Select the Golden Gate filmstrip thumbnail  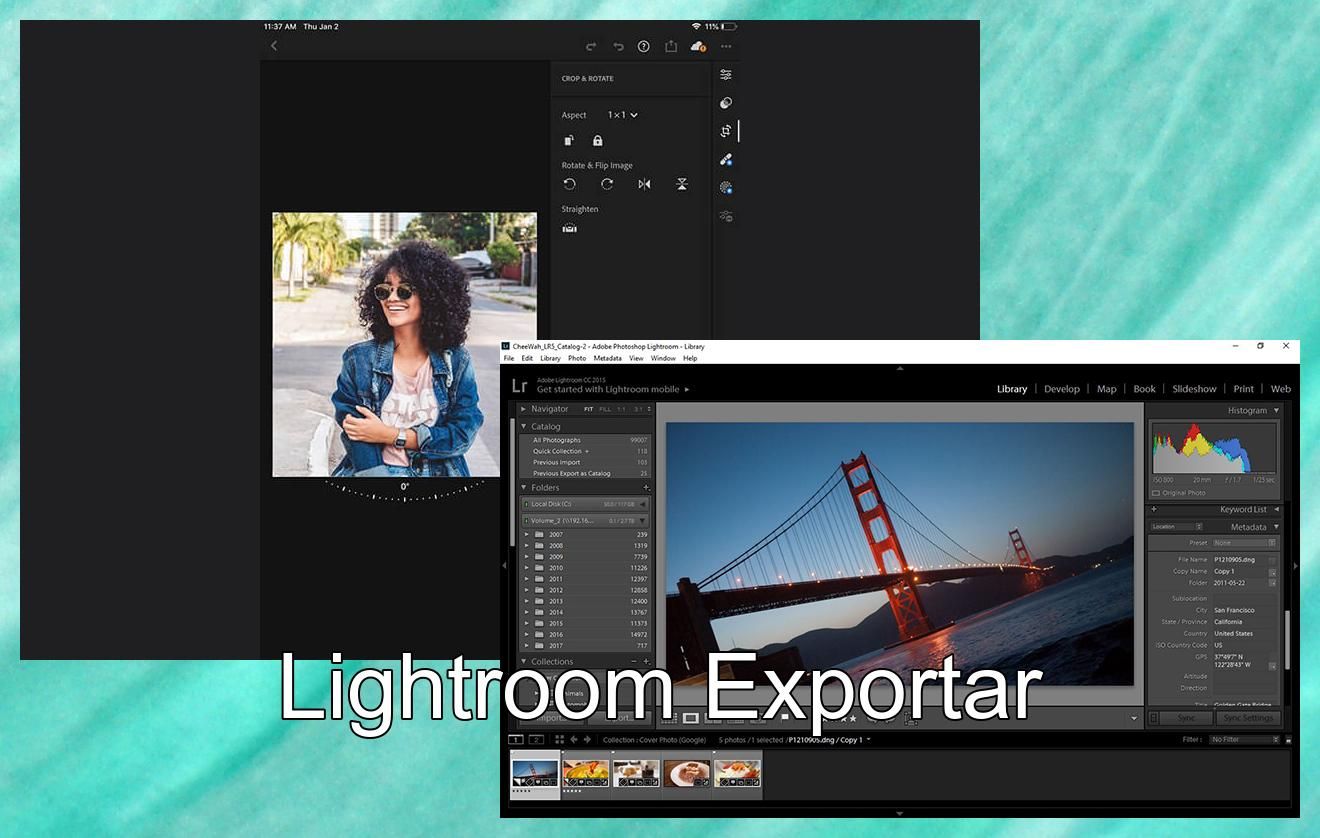[535, 773]
